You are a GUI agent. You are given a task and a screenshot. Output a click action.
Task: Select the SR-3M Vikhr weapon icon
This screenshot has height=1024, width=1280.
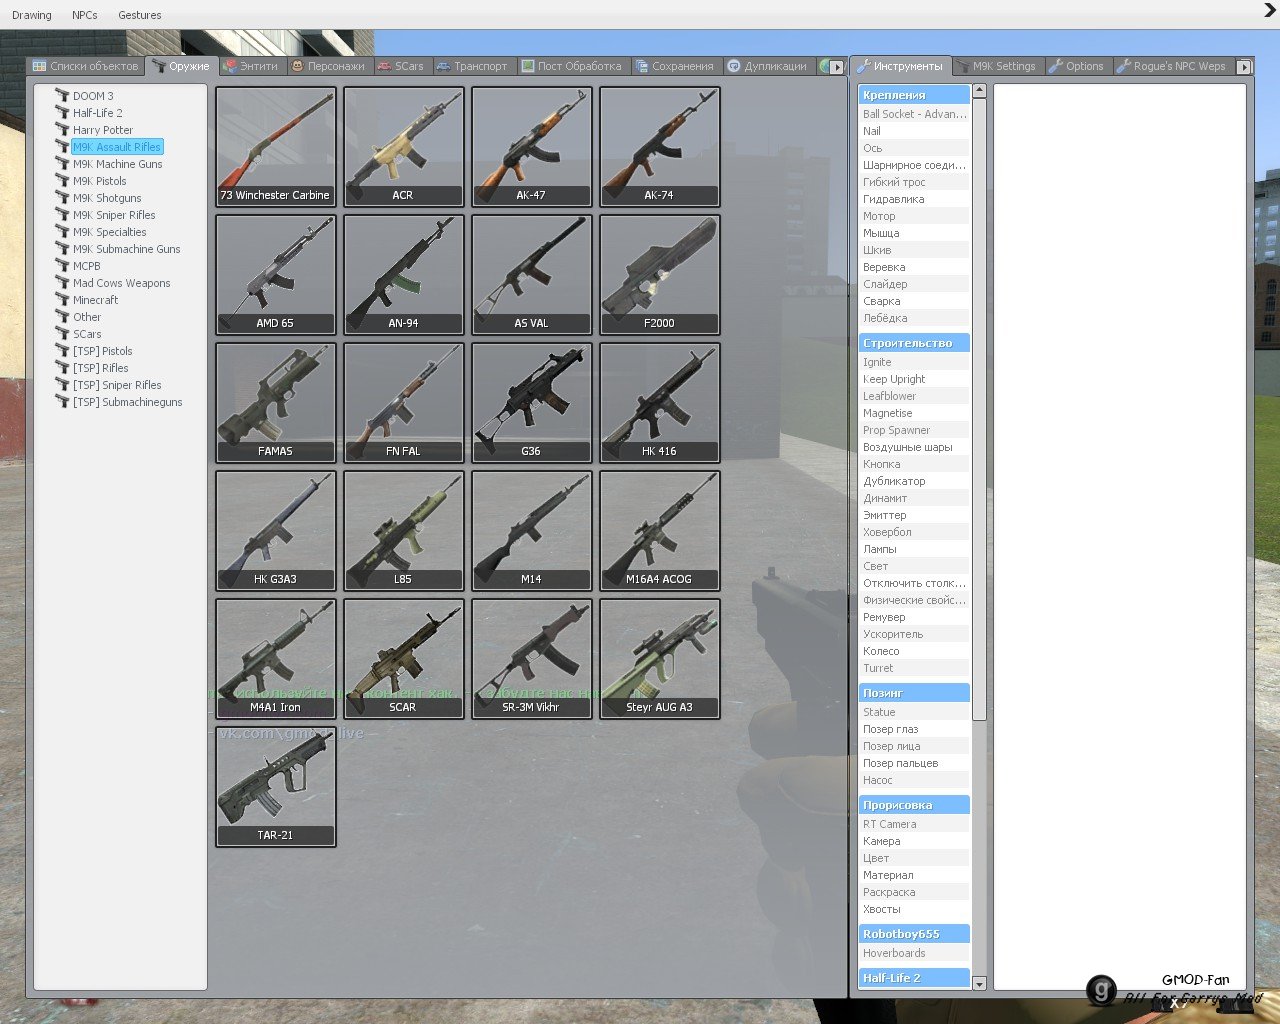tap(532, 658)
